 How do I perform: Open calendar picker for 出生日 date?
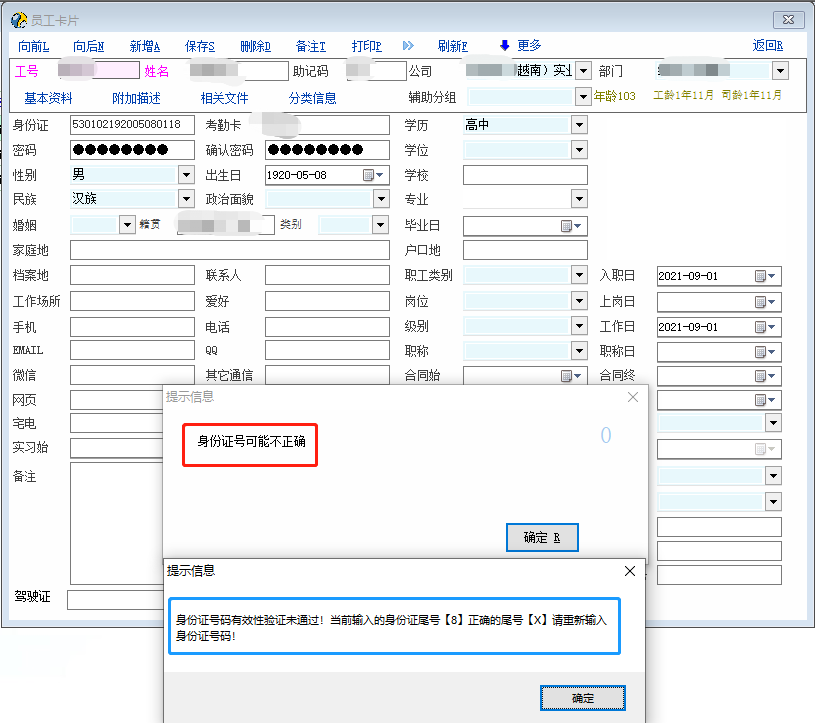[x=371, y=174]
